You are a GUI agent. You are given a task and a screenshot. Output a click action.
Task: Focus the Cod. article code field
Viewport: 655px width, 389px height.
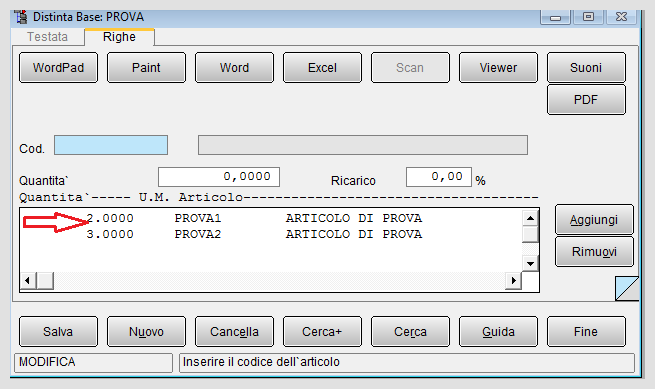tap(111, 145)
